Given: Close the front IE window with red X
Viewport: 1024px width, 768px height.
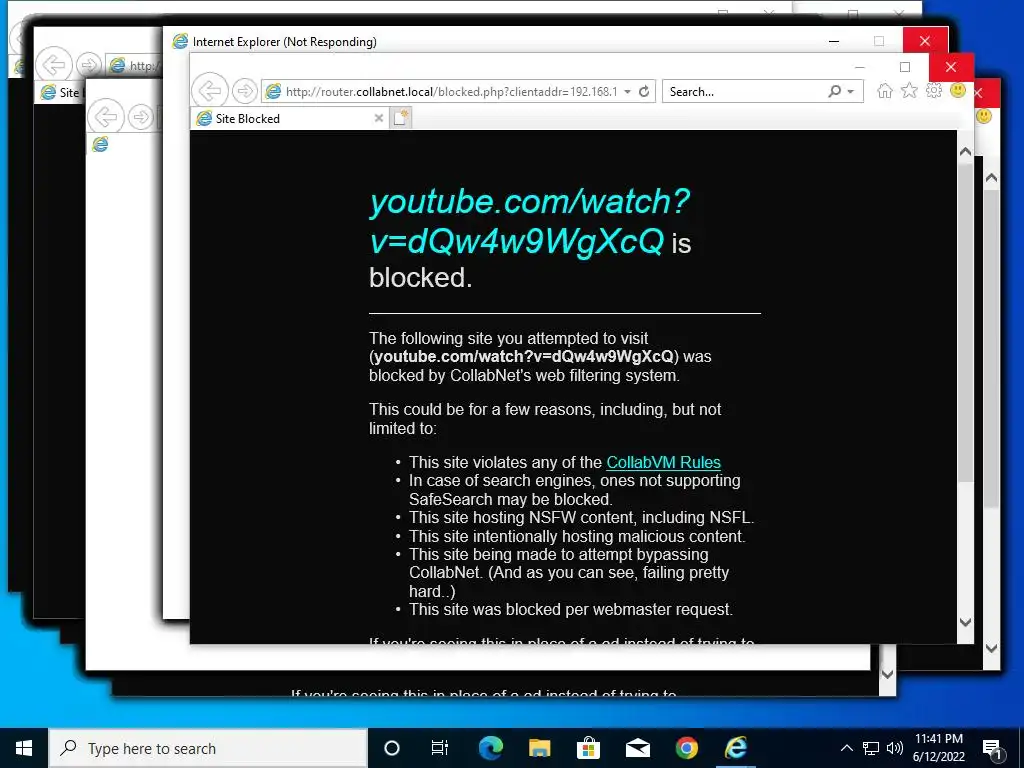Looking at the screenshot, I should (x=951, y=67).
